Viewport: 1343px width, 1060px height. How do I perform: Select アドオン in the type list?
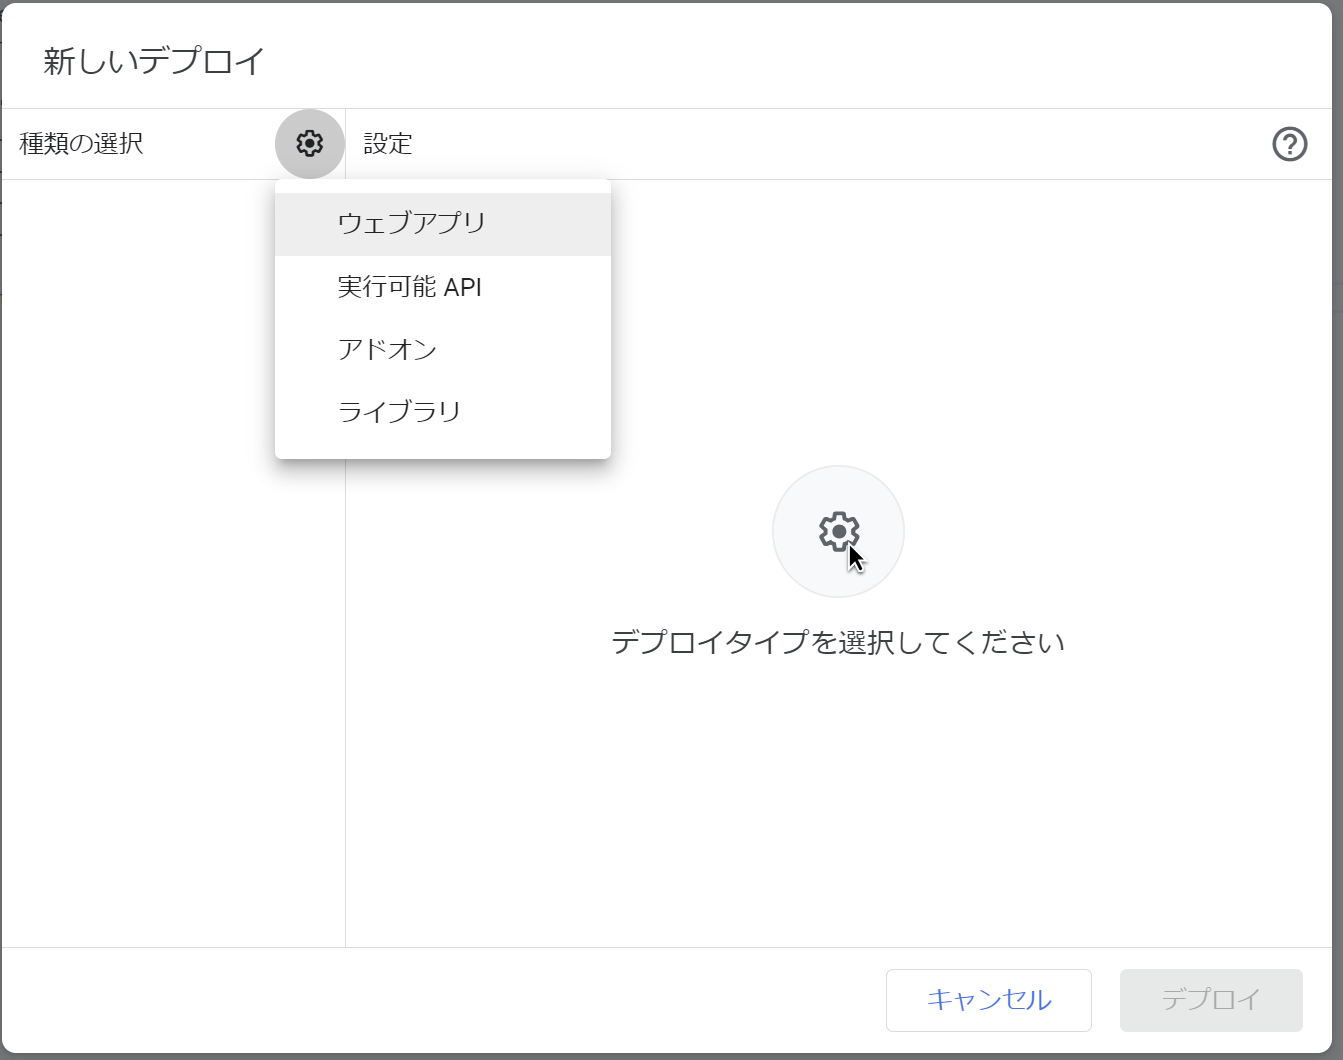point(388,349)
